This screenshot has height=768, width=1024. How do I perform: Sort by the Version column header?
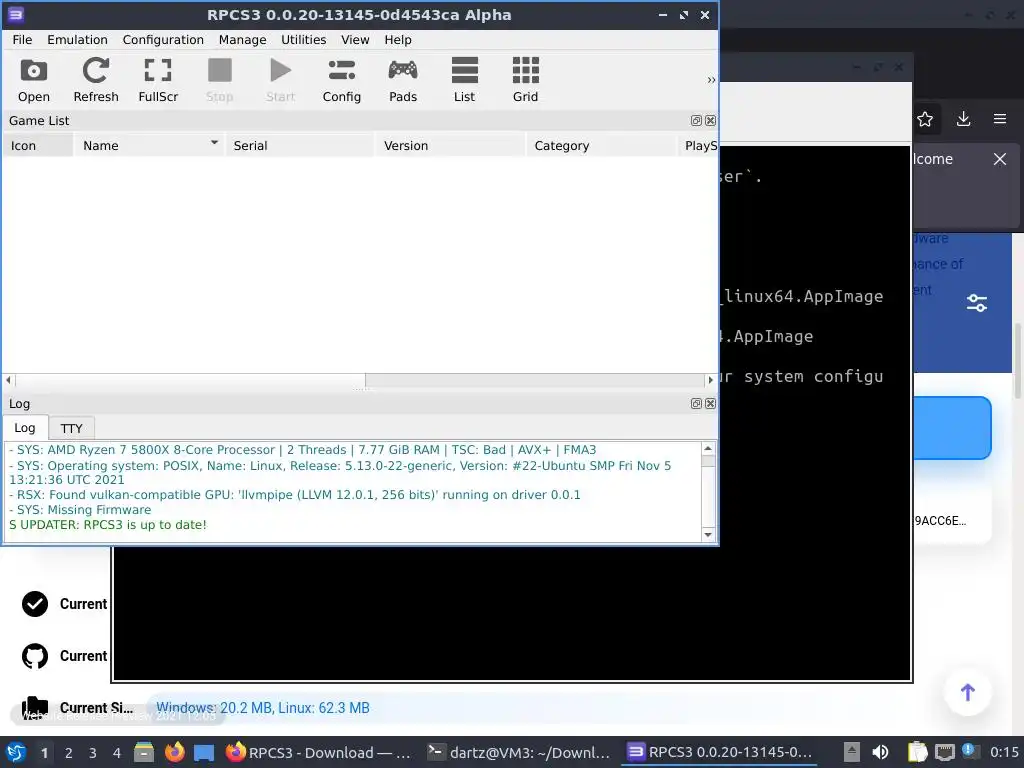pyautogui.click(x=450, y=145)
